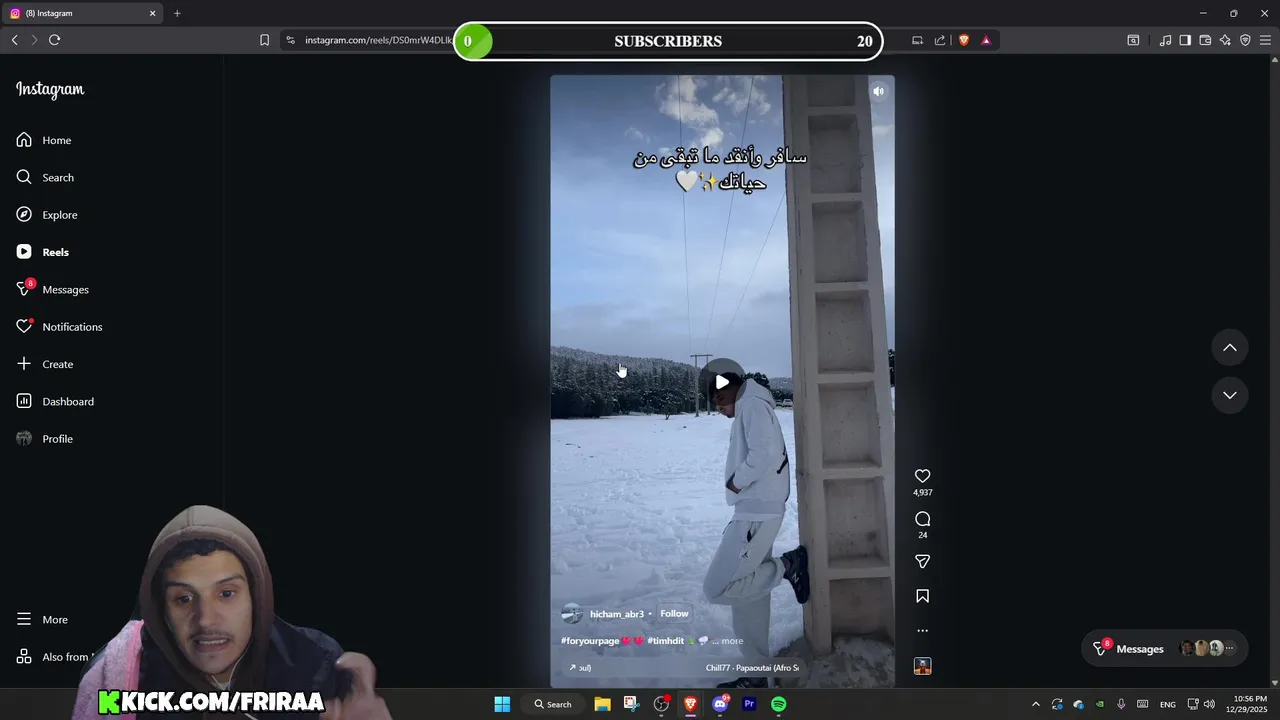Open Brave VPN shield icon

tap(1245, 40)
